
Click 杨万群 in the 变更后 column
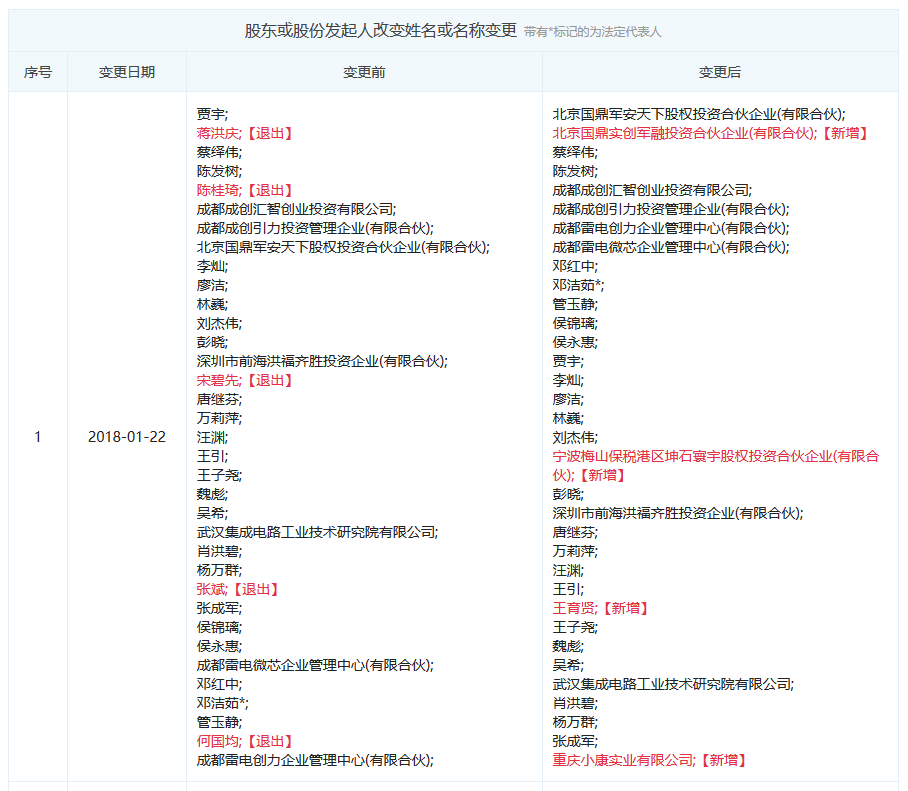tap(575, 722)
